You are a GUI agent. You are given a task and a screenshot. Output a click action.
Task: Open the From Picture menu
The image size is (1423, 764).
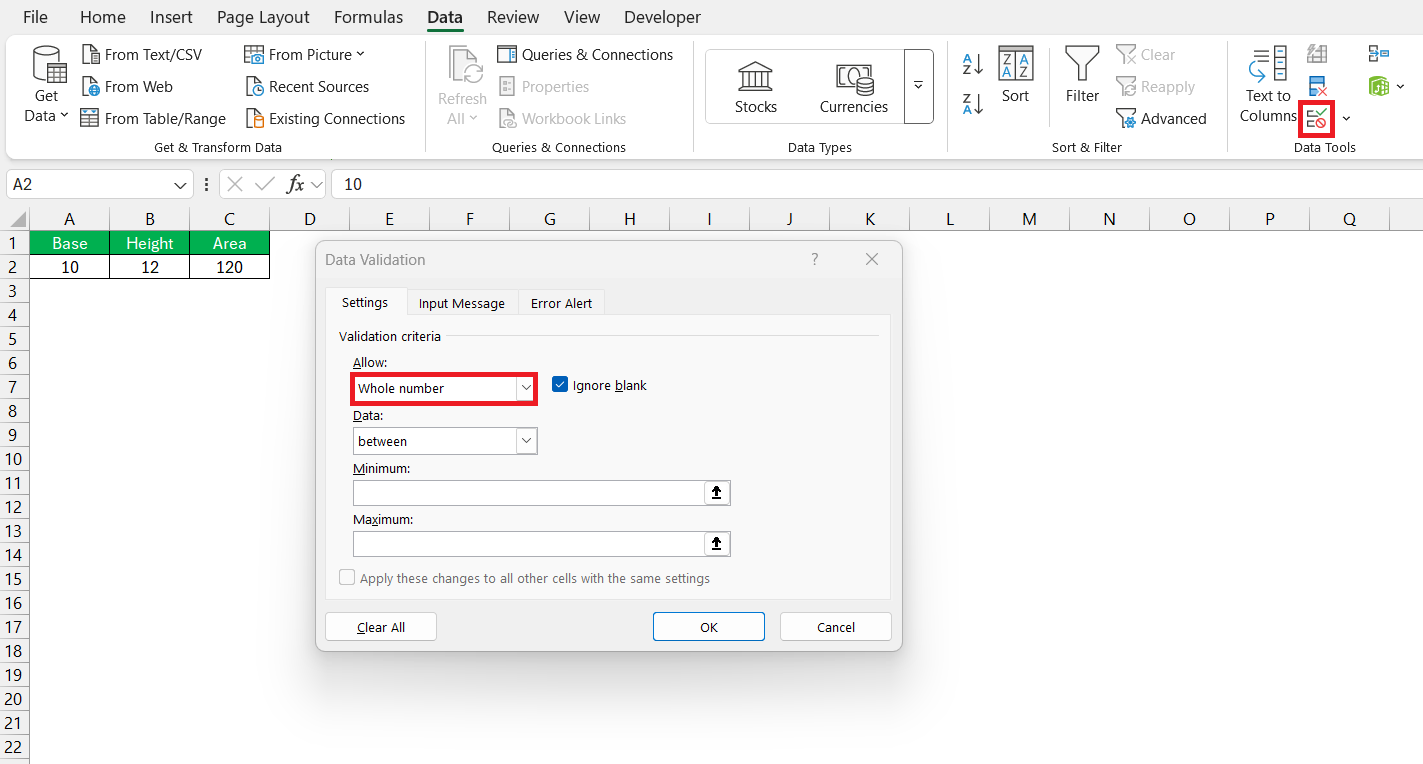[306, 55]
